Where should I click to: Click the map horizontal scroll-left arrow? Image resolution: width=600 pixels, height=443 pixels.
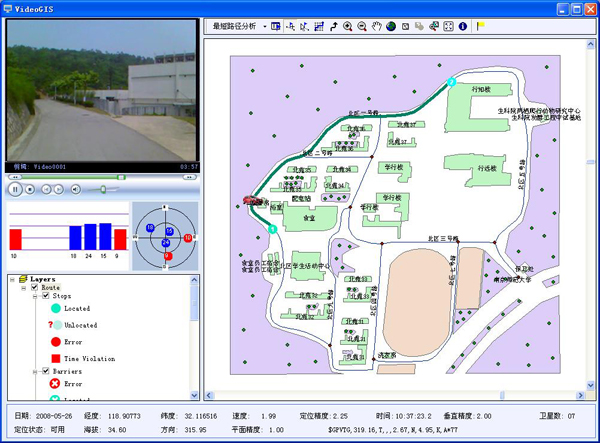coord(209,395)
